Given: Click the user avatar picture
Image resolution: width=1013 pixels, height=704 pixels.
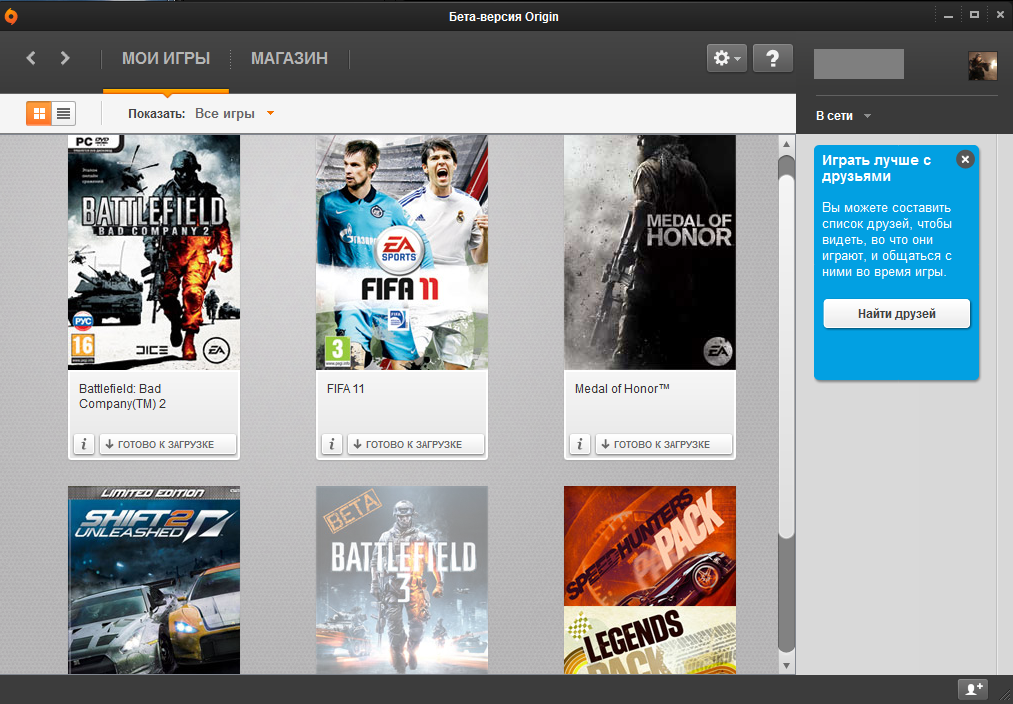Looking at the screenshot, I should [x=982, y=65].
